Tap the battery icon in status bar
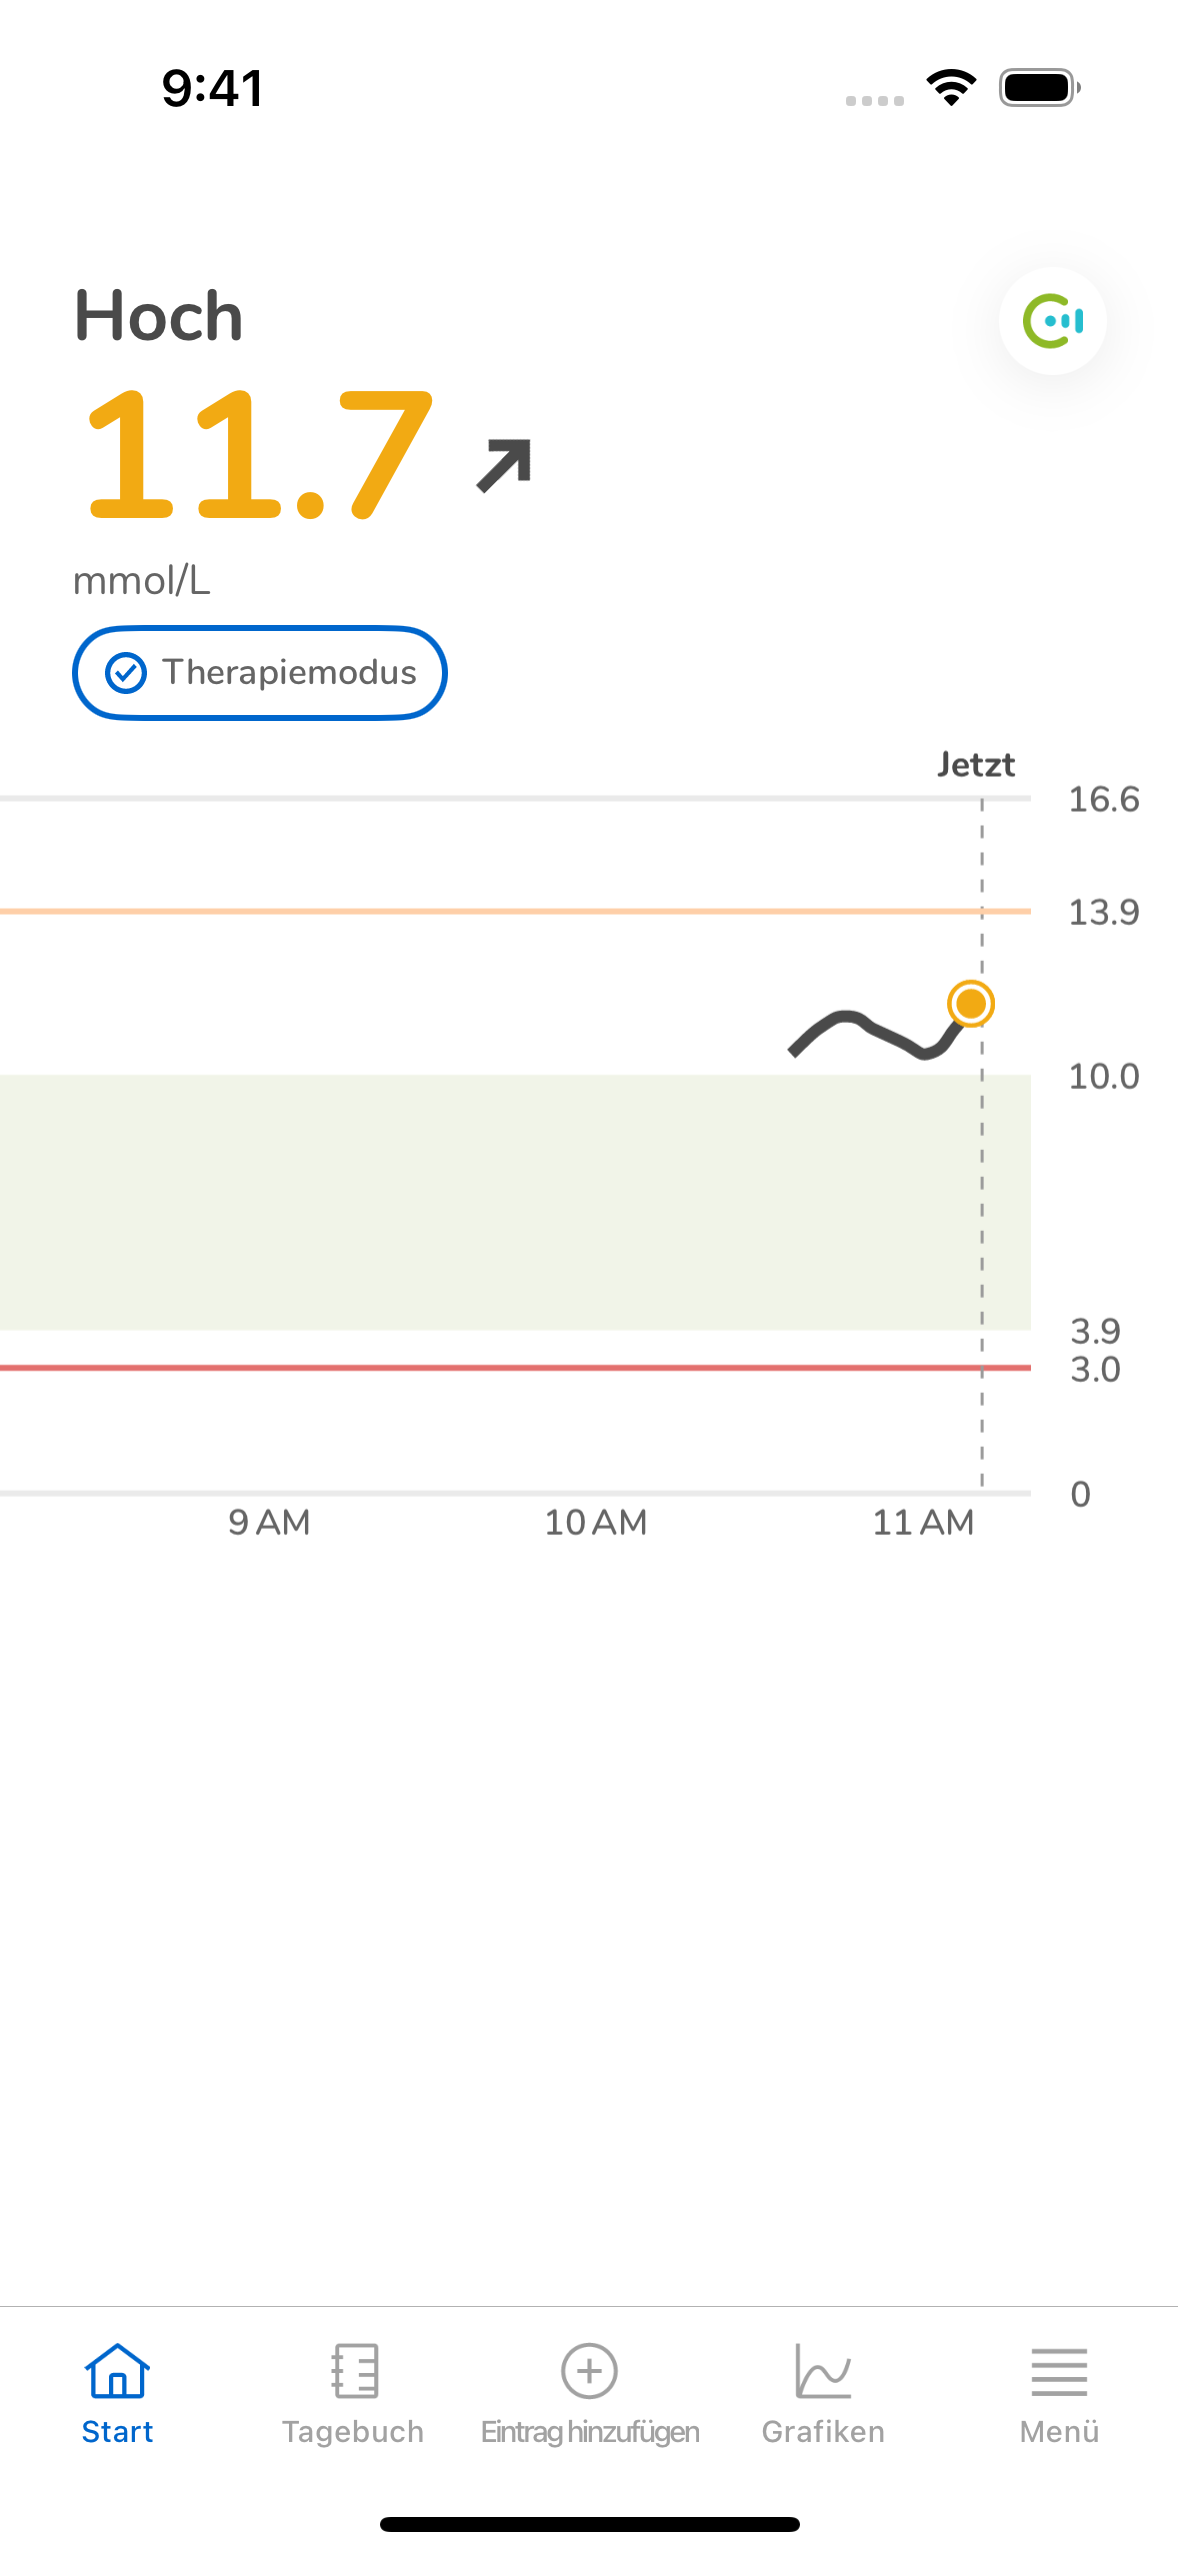The height and width of the screenshot is (2556, 1178). point(1040,88)
